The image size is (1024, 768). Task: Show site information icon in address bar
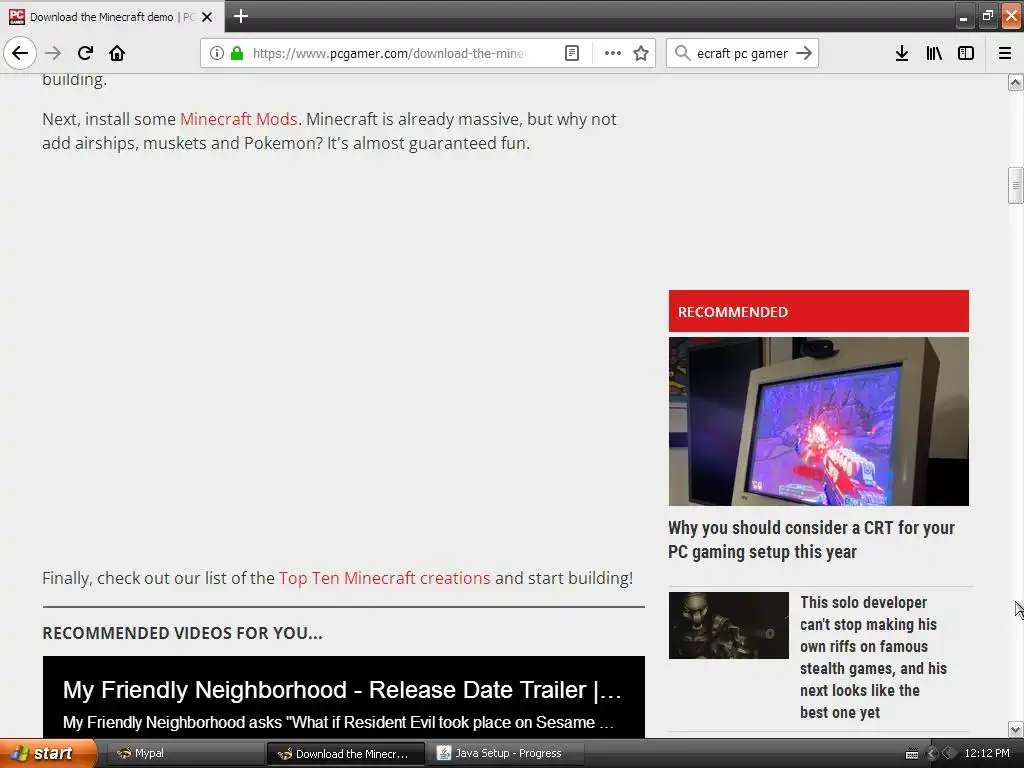(217, 53)
